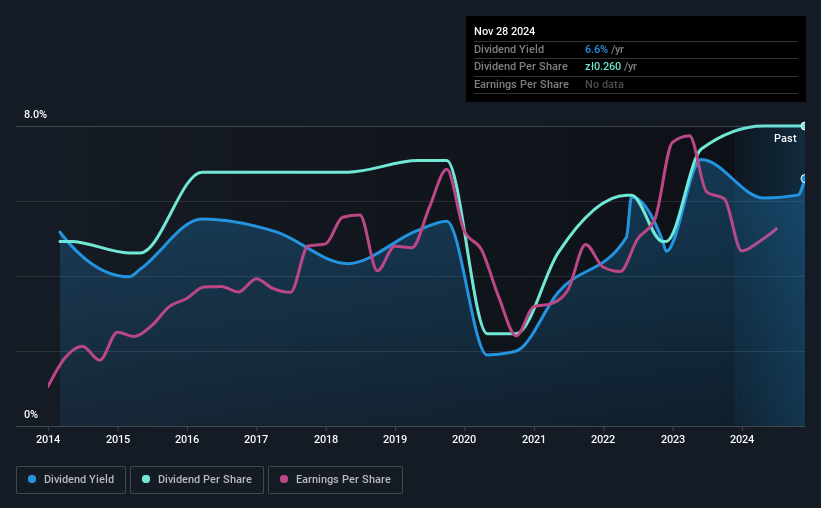Click the 2018 x-axis label
The image size is (821, 508).
click(x=326, y=439)
